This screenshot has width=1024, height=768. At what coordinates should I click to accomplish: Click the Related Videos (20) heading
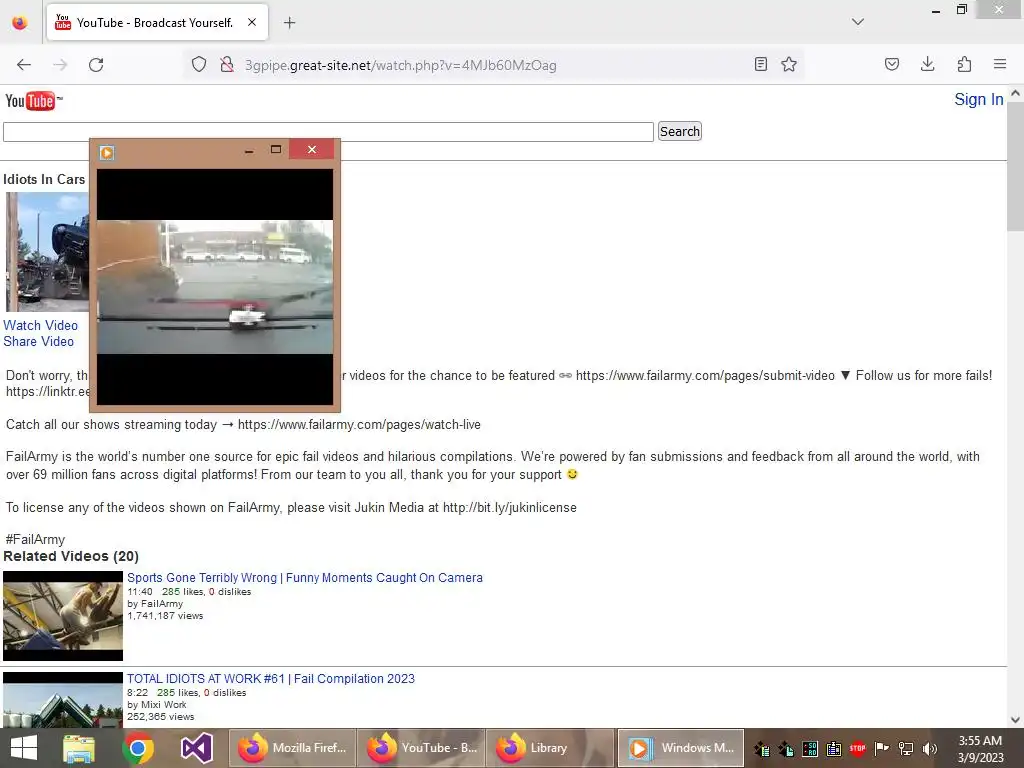pyautogui.click(x=71, y=556)
